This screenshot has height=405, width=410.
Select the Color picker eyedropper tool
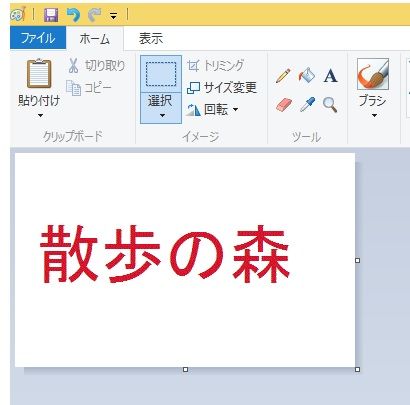tap(307, 104)
